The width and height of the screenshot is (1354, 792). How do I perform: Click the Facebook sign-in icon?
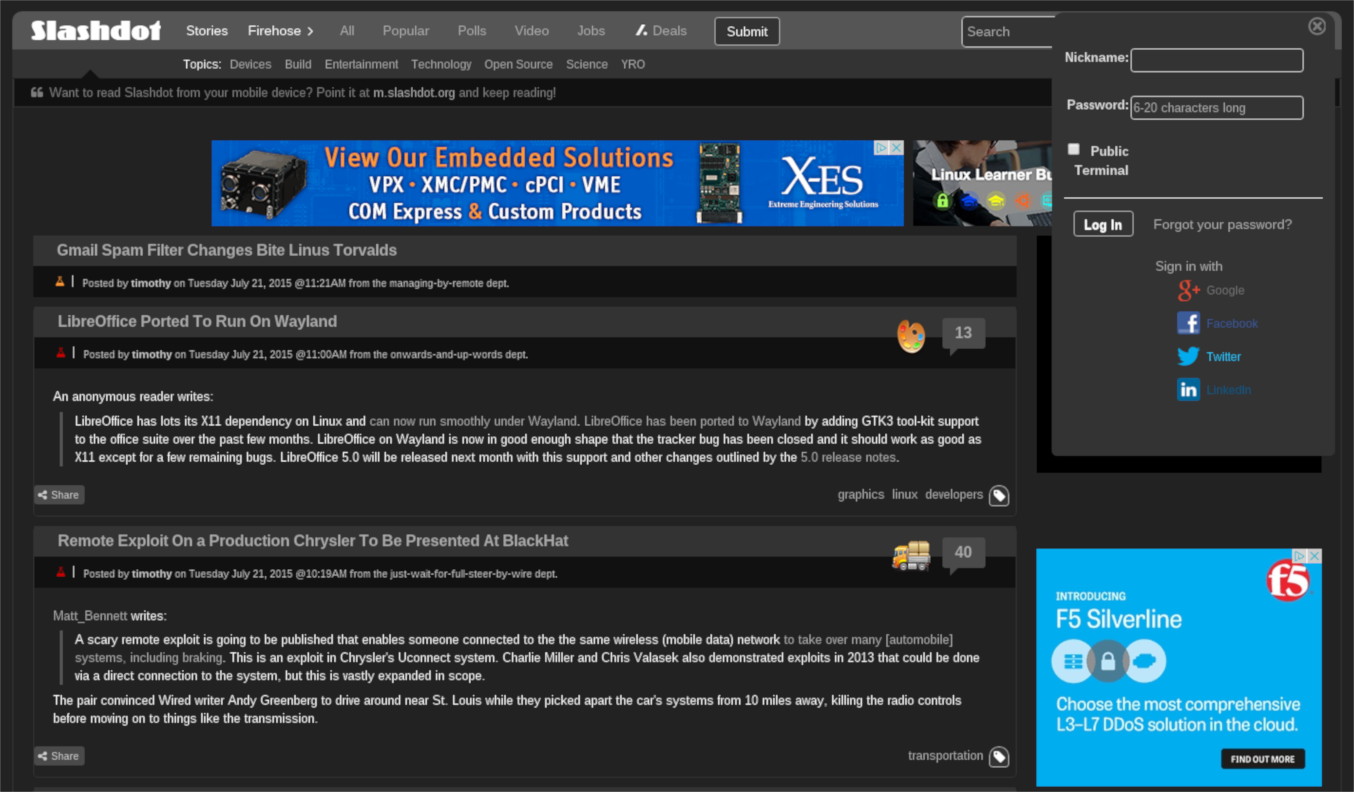tap(1188, 323)
